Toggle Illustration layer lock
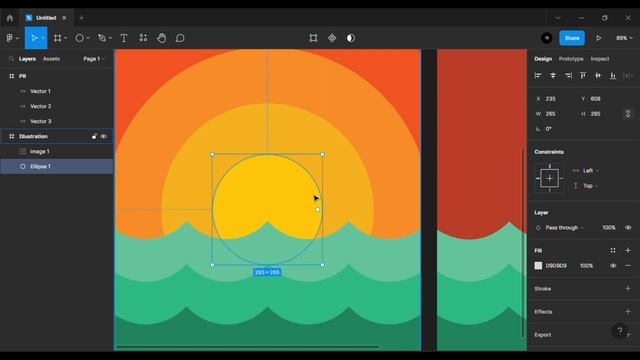Screen dimensions: 640x360 [x=94, y=136]
